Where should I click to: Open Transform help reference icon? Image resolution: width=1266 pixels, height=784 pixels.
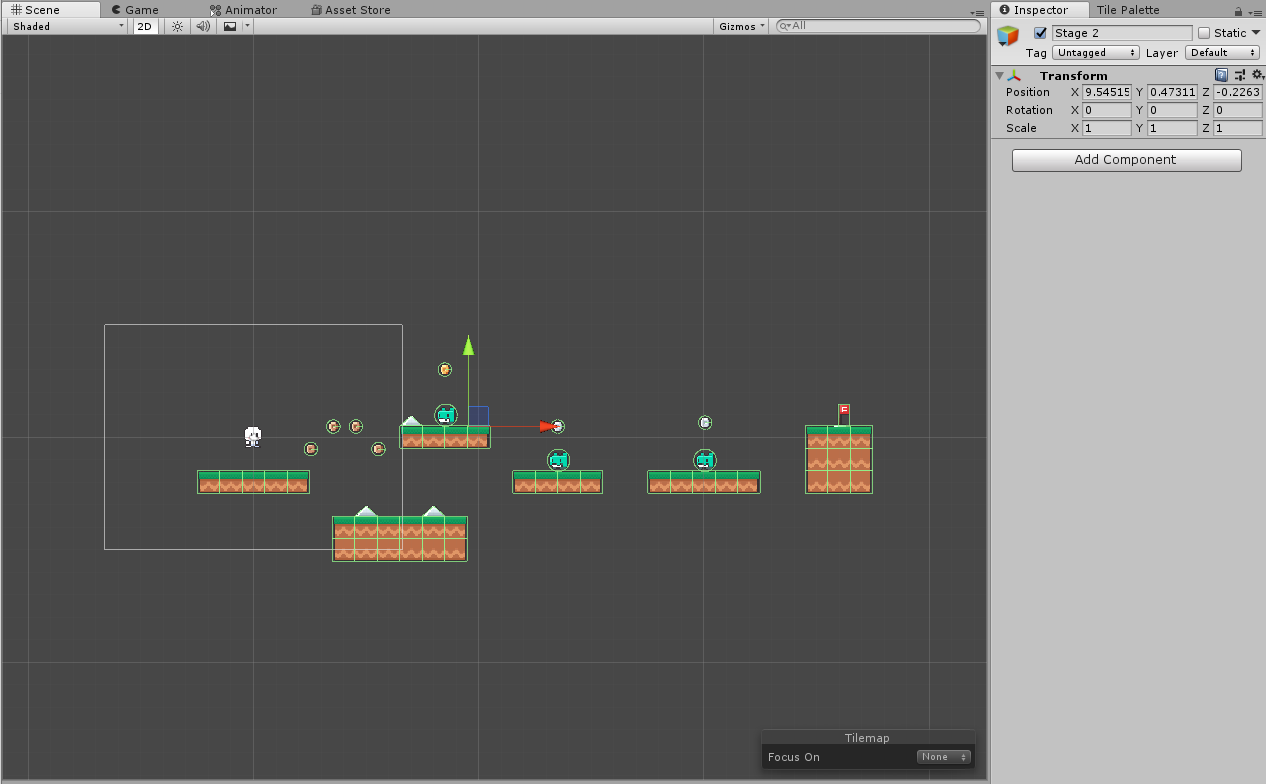(1221, 75)
